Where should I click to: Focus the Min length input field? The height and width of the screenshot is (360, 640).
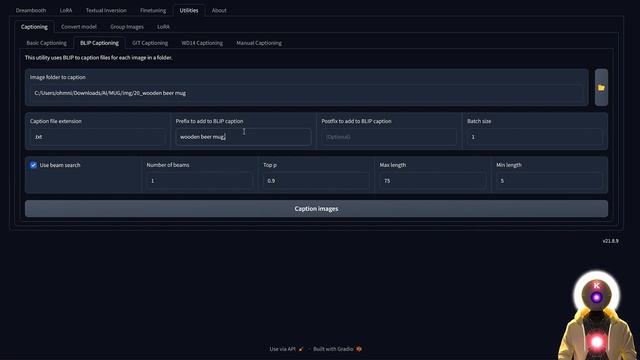point(549,180)
